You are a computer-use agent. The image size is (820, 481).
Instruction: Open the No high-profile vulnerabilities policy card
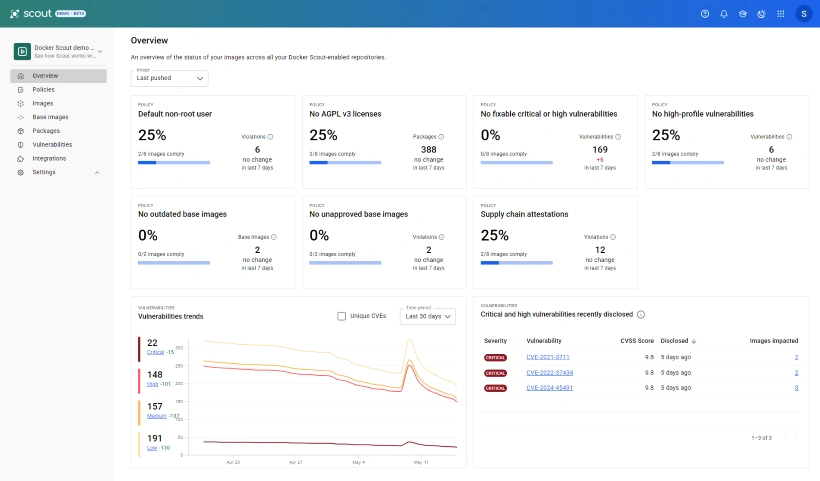point(727,142)
